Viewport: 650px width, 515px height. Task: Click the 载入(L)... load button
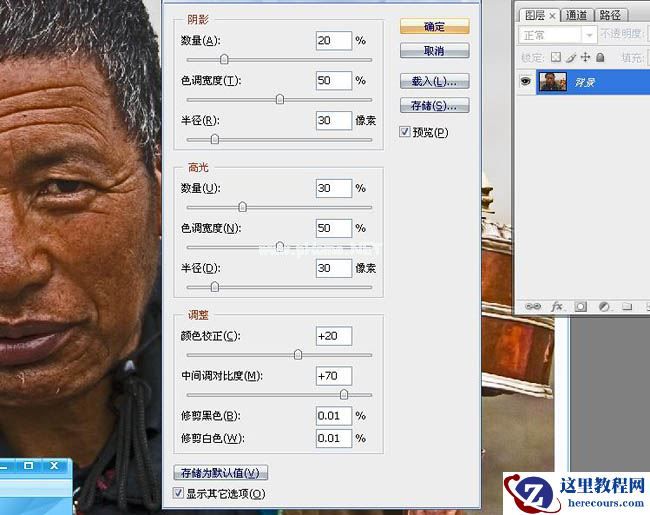(434, 81)
